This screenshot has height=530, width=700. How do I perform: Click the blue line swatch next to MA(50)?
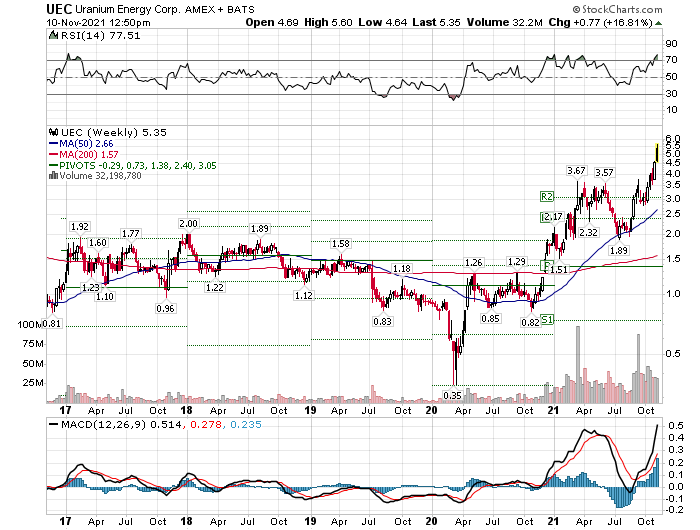click(x=53, y=144)
